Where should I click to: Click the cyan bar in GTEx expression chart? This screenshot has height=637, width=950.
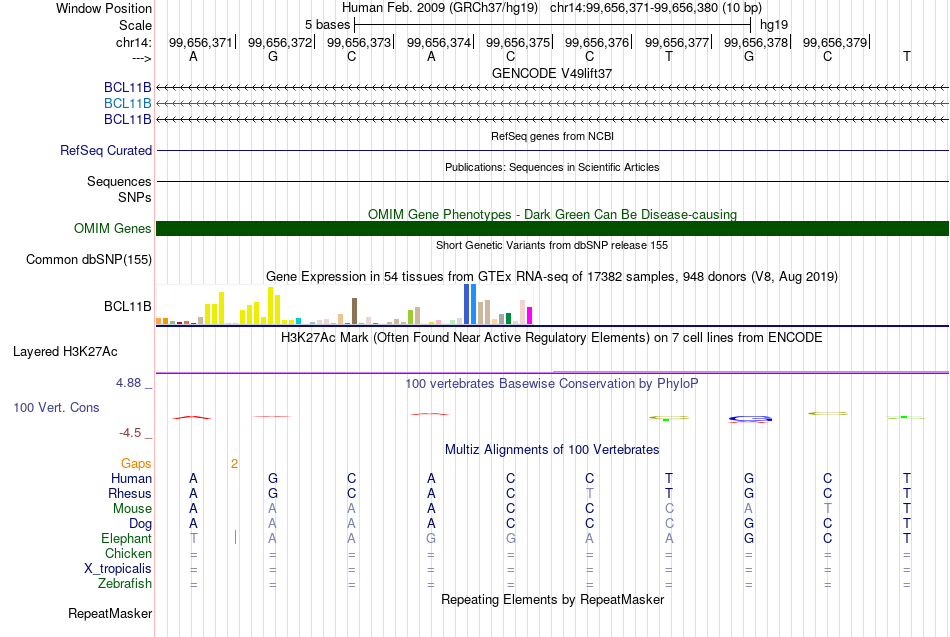298,321
